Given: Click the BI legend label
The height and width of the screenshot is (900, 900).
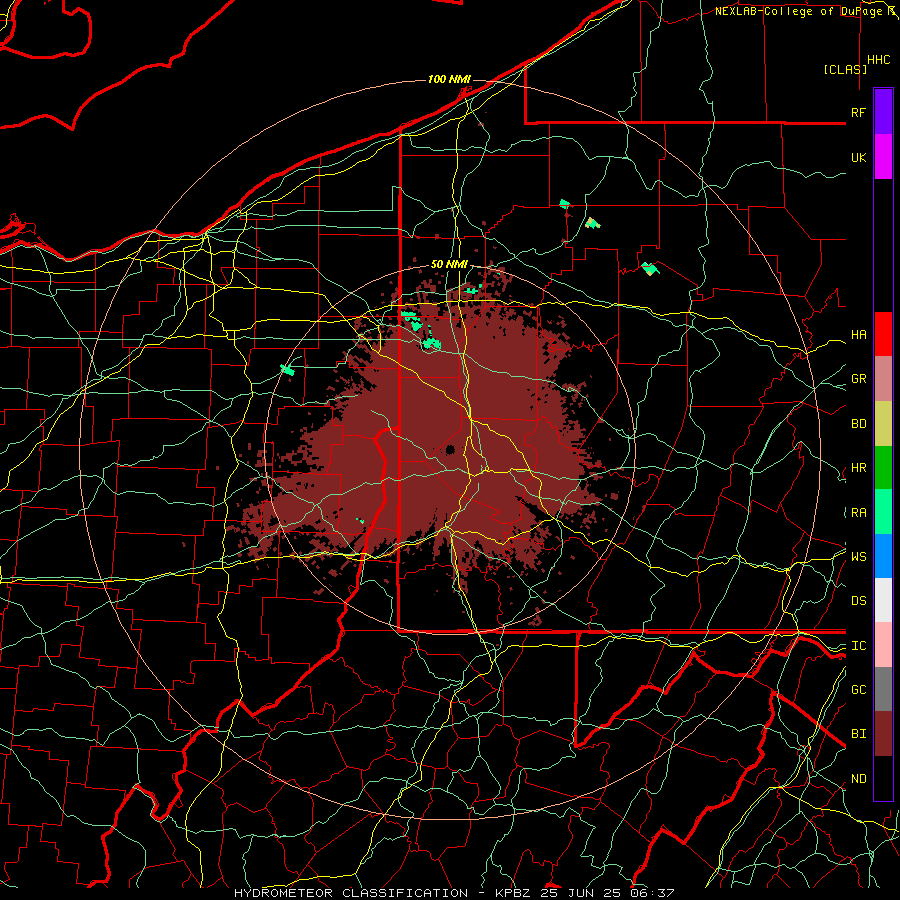Looking at the screenshot, I should coord(858,734).
